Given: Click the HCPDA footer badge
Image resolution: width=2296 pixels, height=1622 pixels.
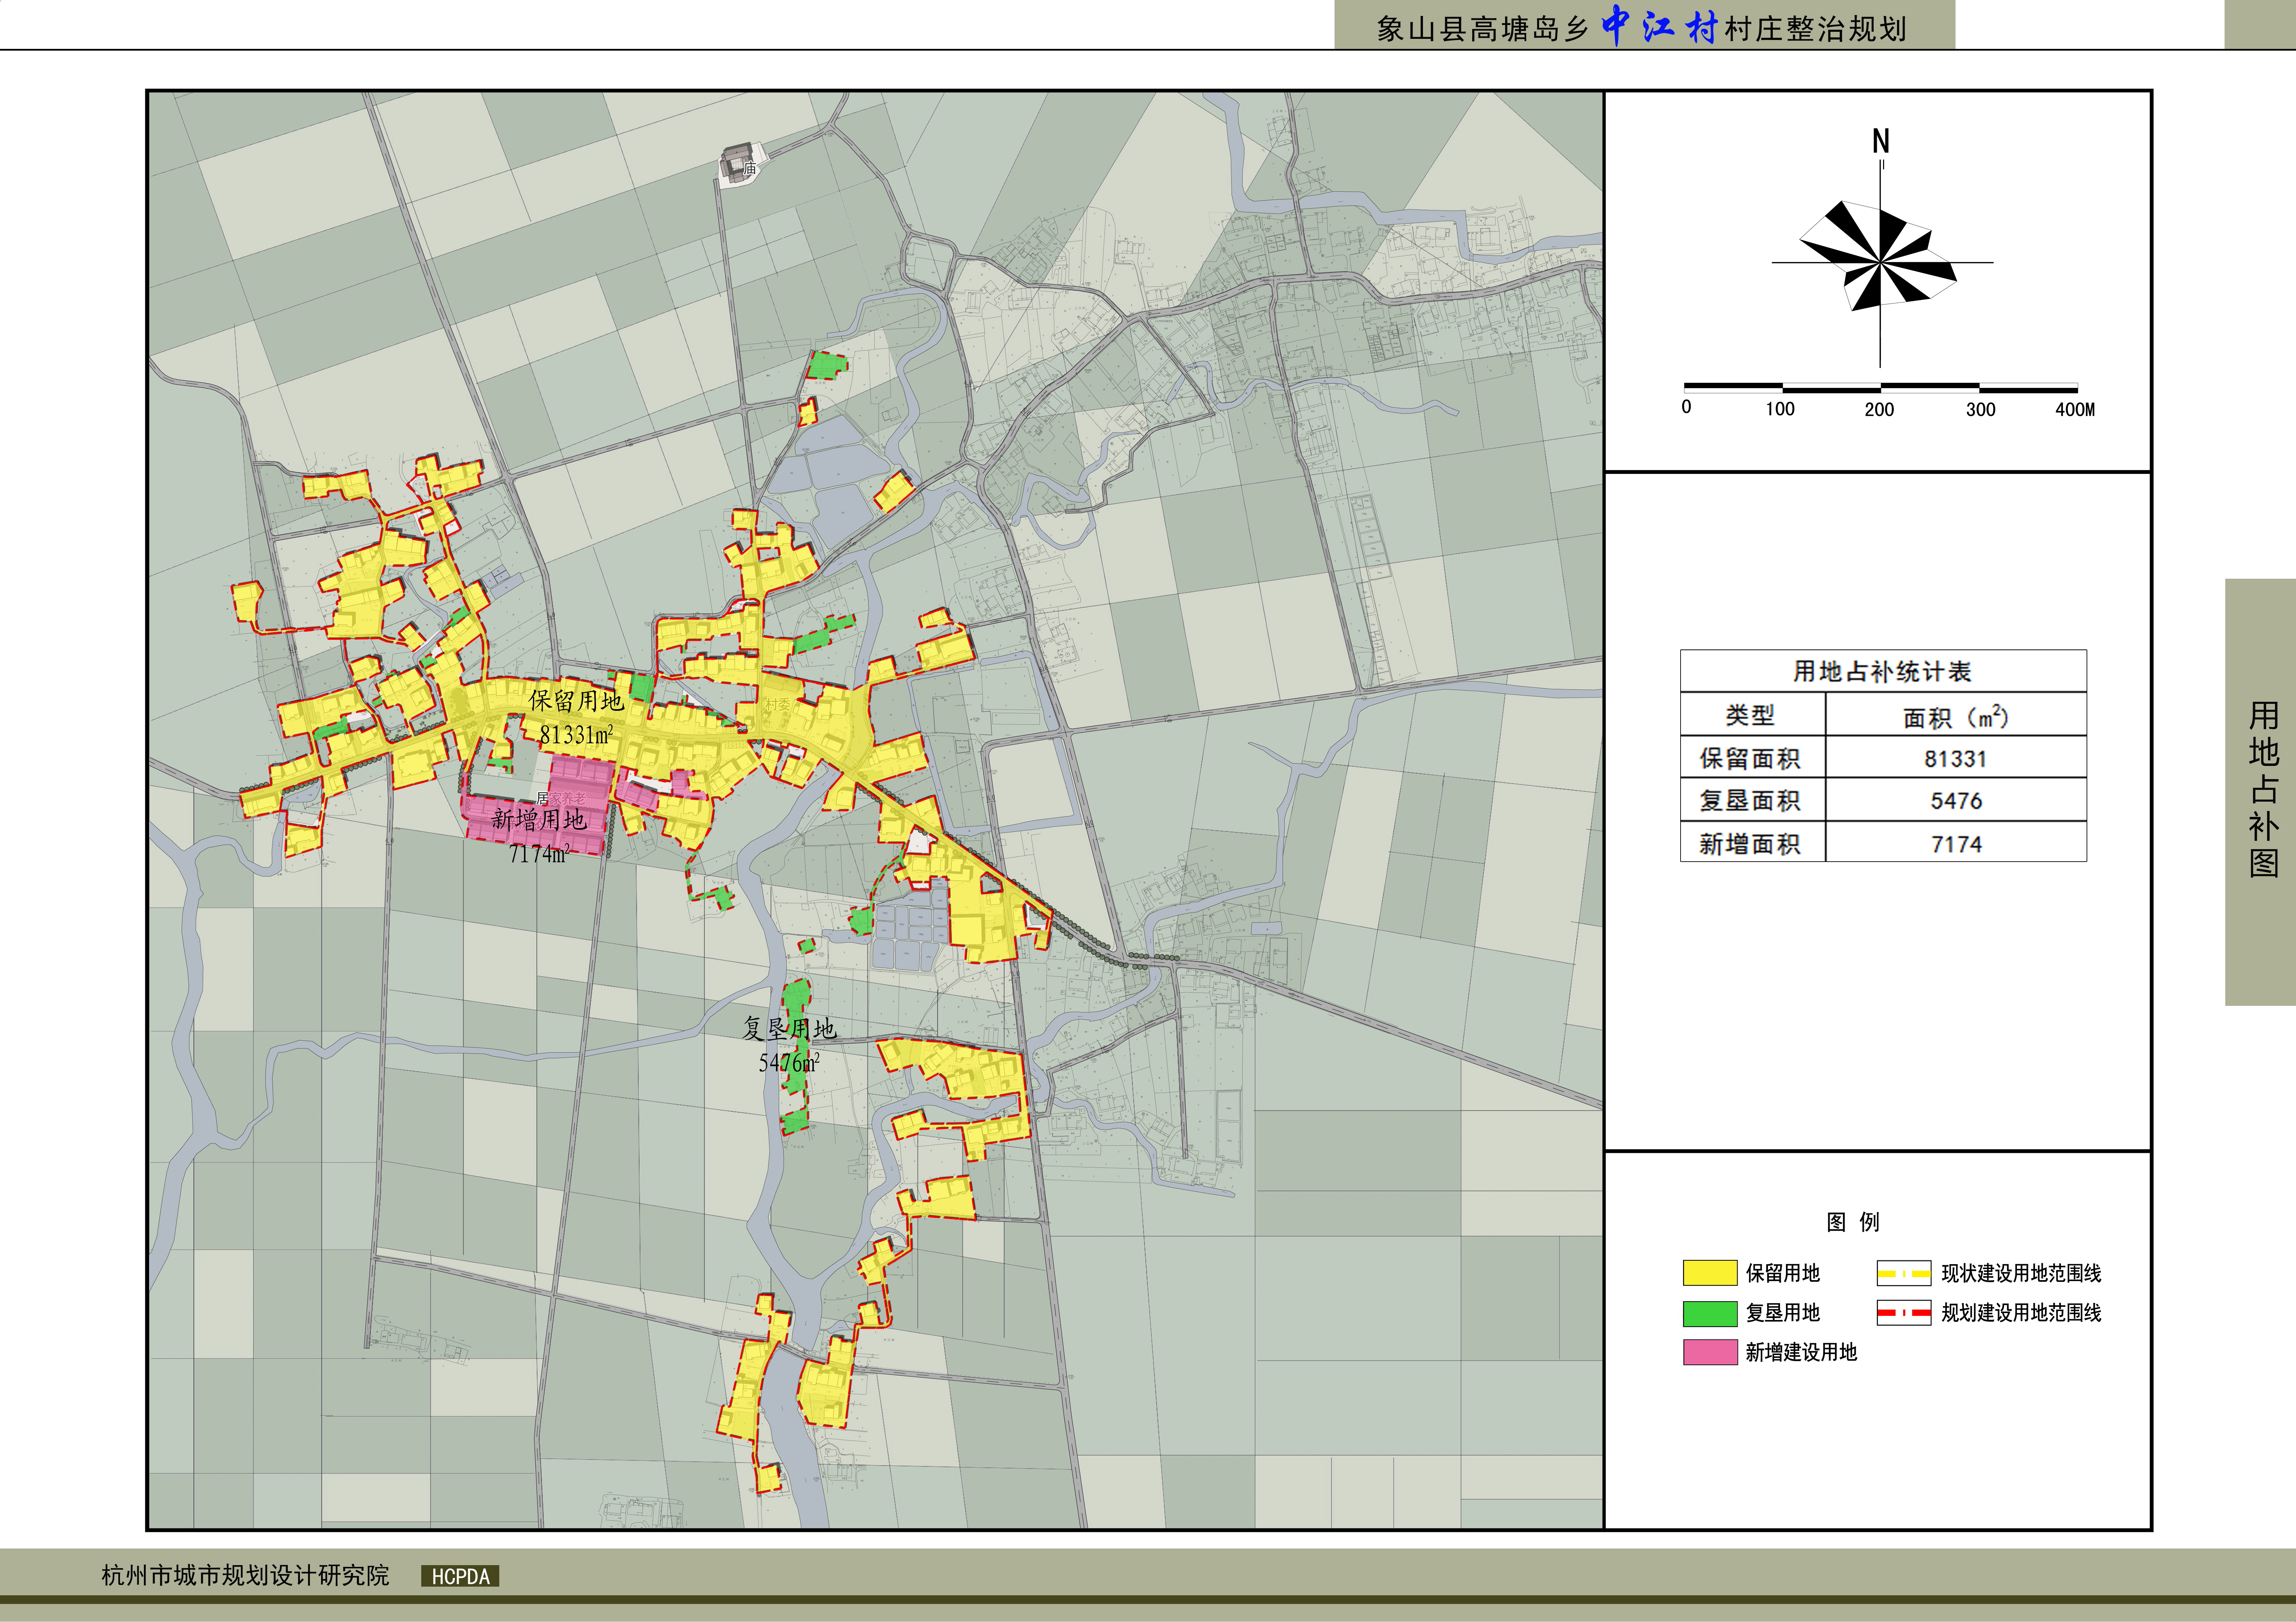Looking at the screenshot, I should coord(460,1576).
